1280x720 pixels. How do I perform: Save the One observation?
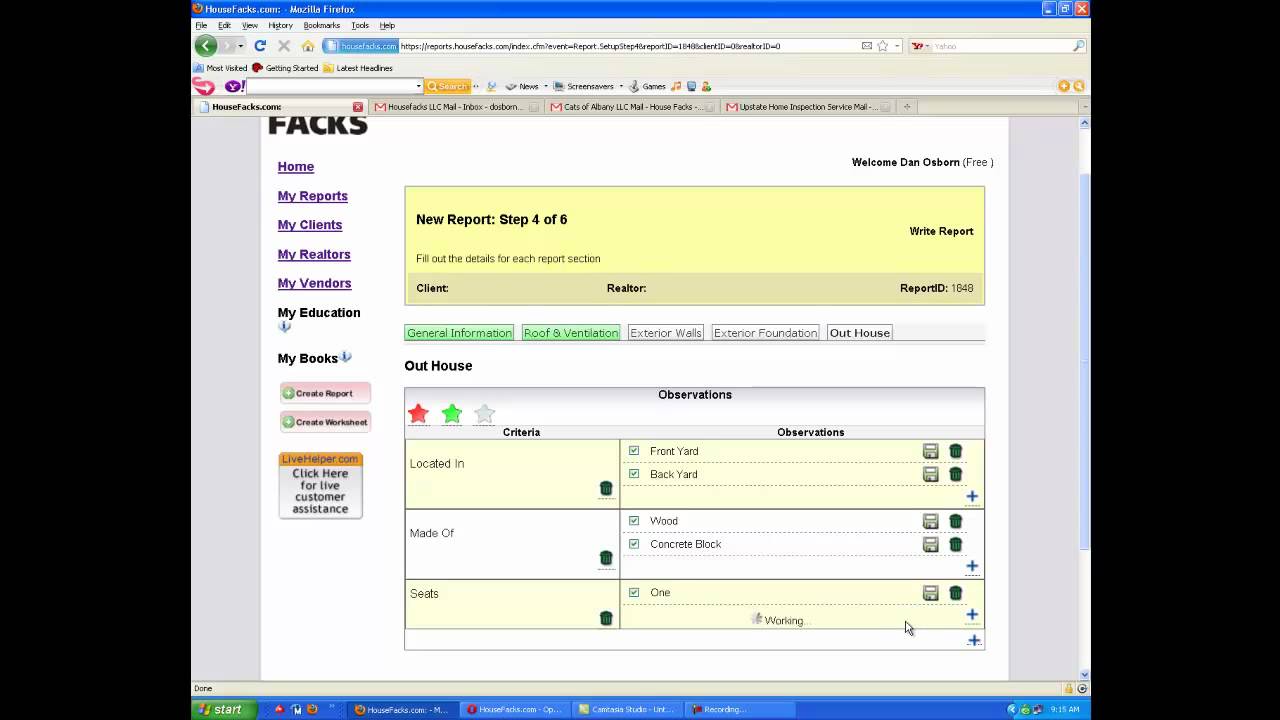point(930,593)
